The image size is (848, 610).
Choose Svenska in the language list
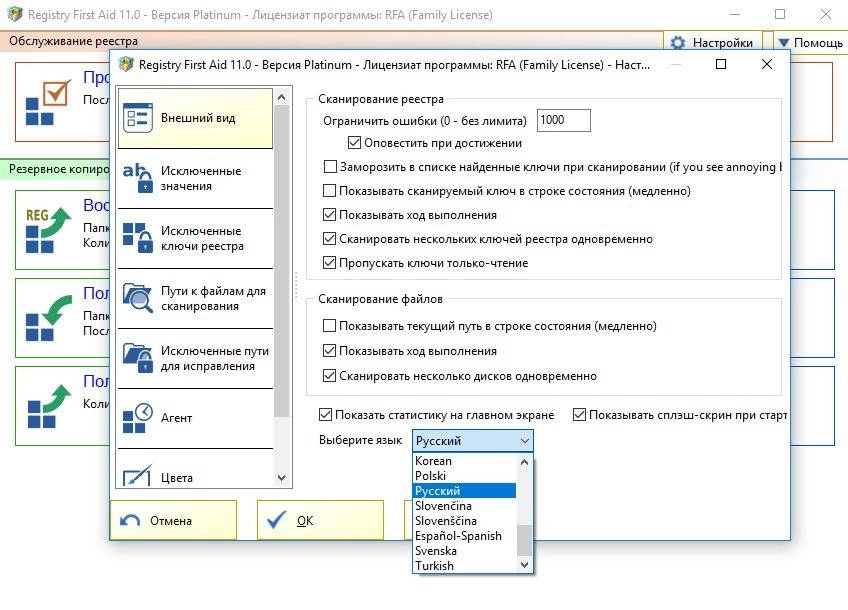(465, 551)
